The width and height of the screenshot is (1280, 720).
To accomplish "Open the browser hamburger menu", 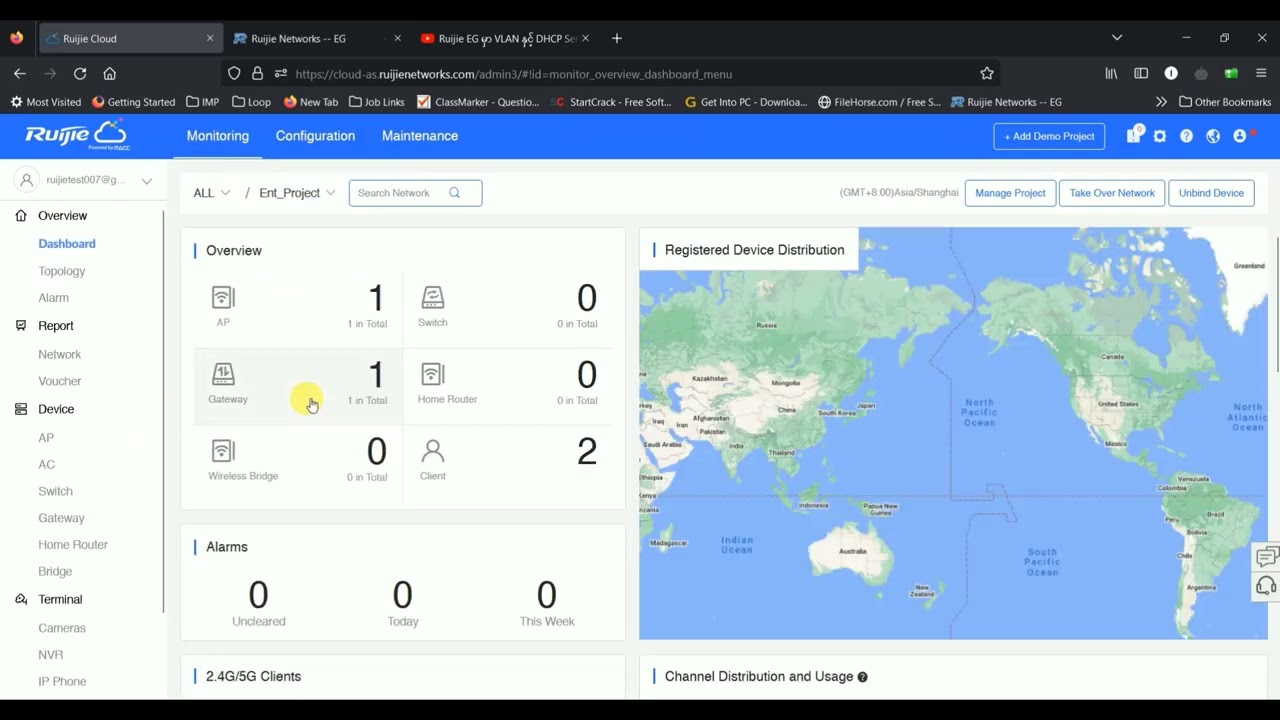I will point(1261,74).
